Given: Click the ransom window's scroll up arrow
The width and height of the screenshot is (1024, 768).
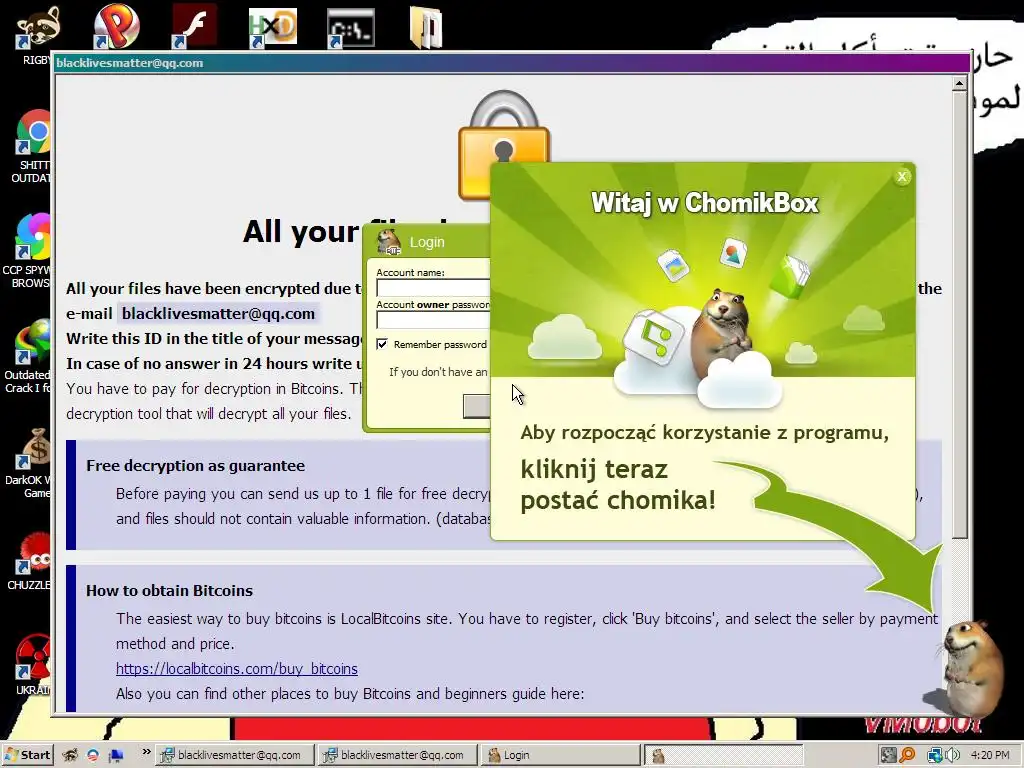Looking at the screenshot, I should coord(959,84).
